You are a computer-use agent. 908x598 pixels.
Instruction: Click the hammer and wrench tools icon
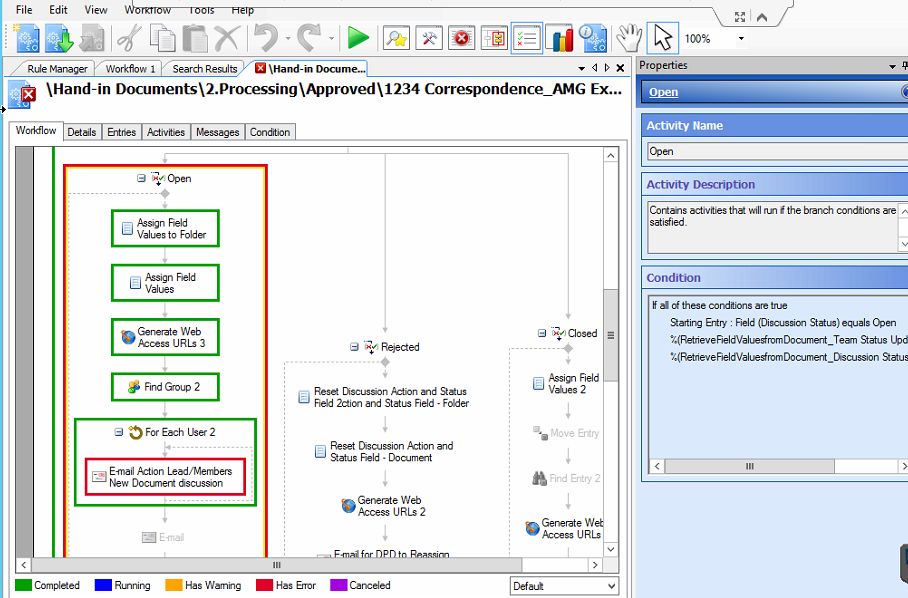pos(429,38)
